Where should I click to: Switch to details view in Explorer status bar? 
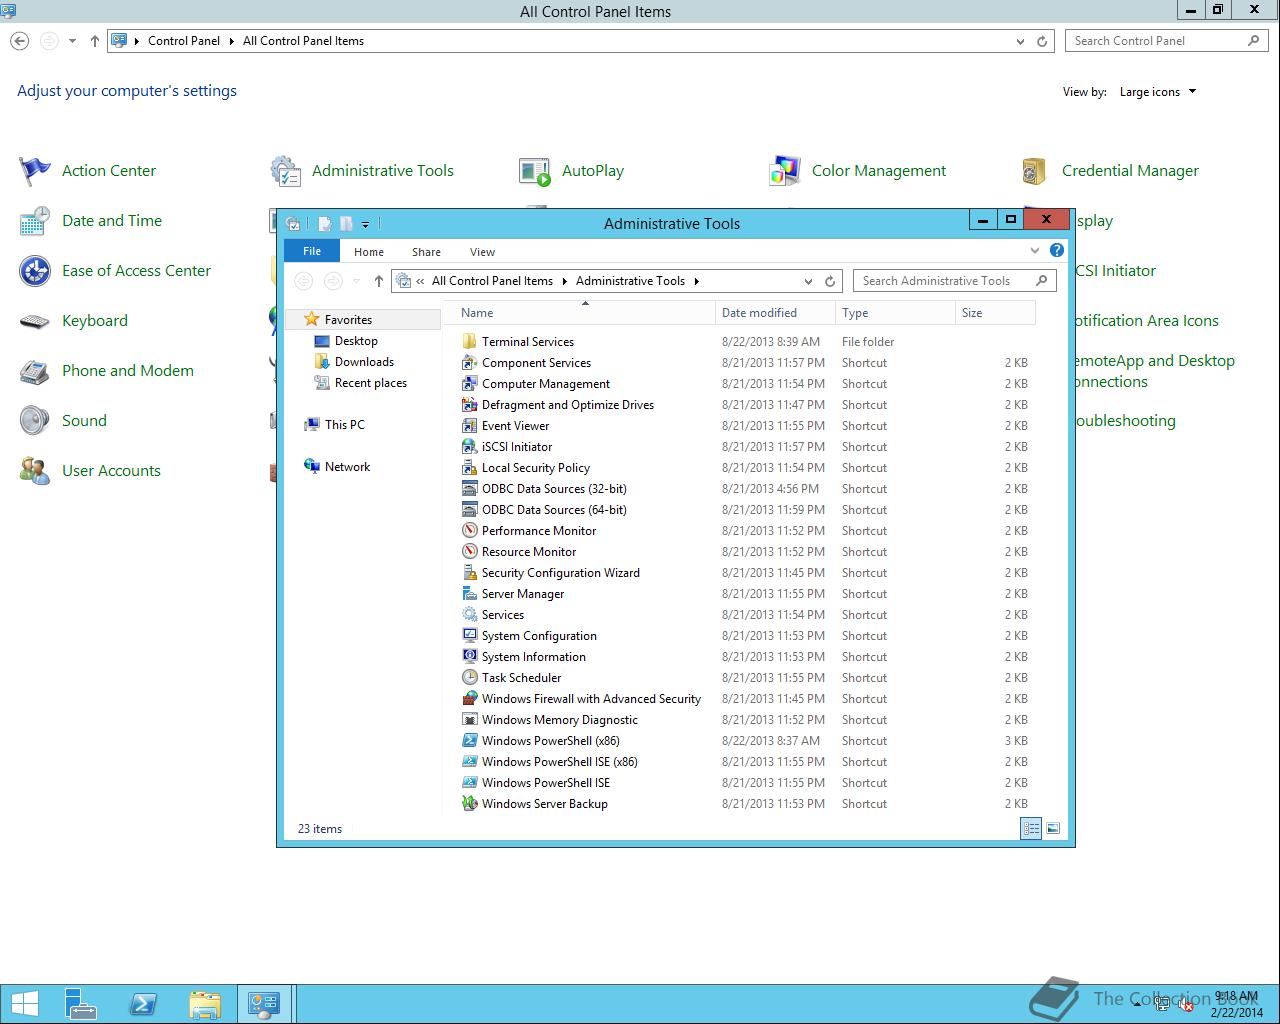point(1031,828)
